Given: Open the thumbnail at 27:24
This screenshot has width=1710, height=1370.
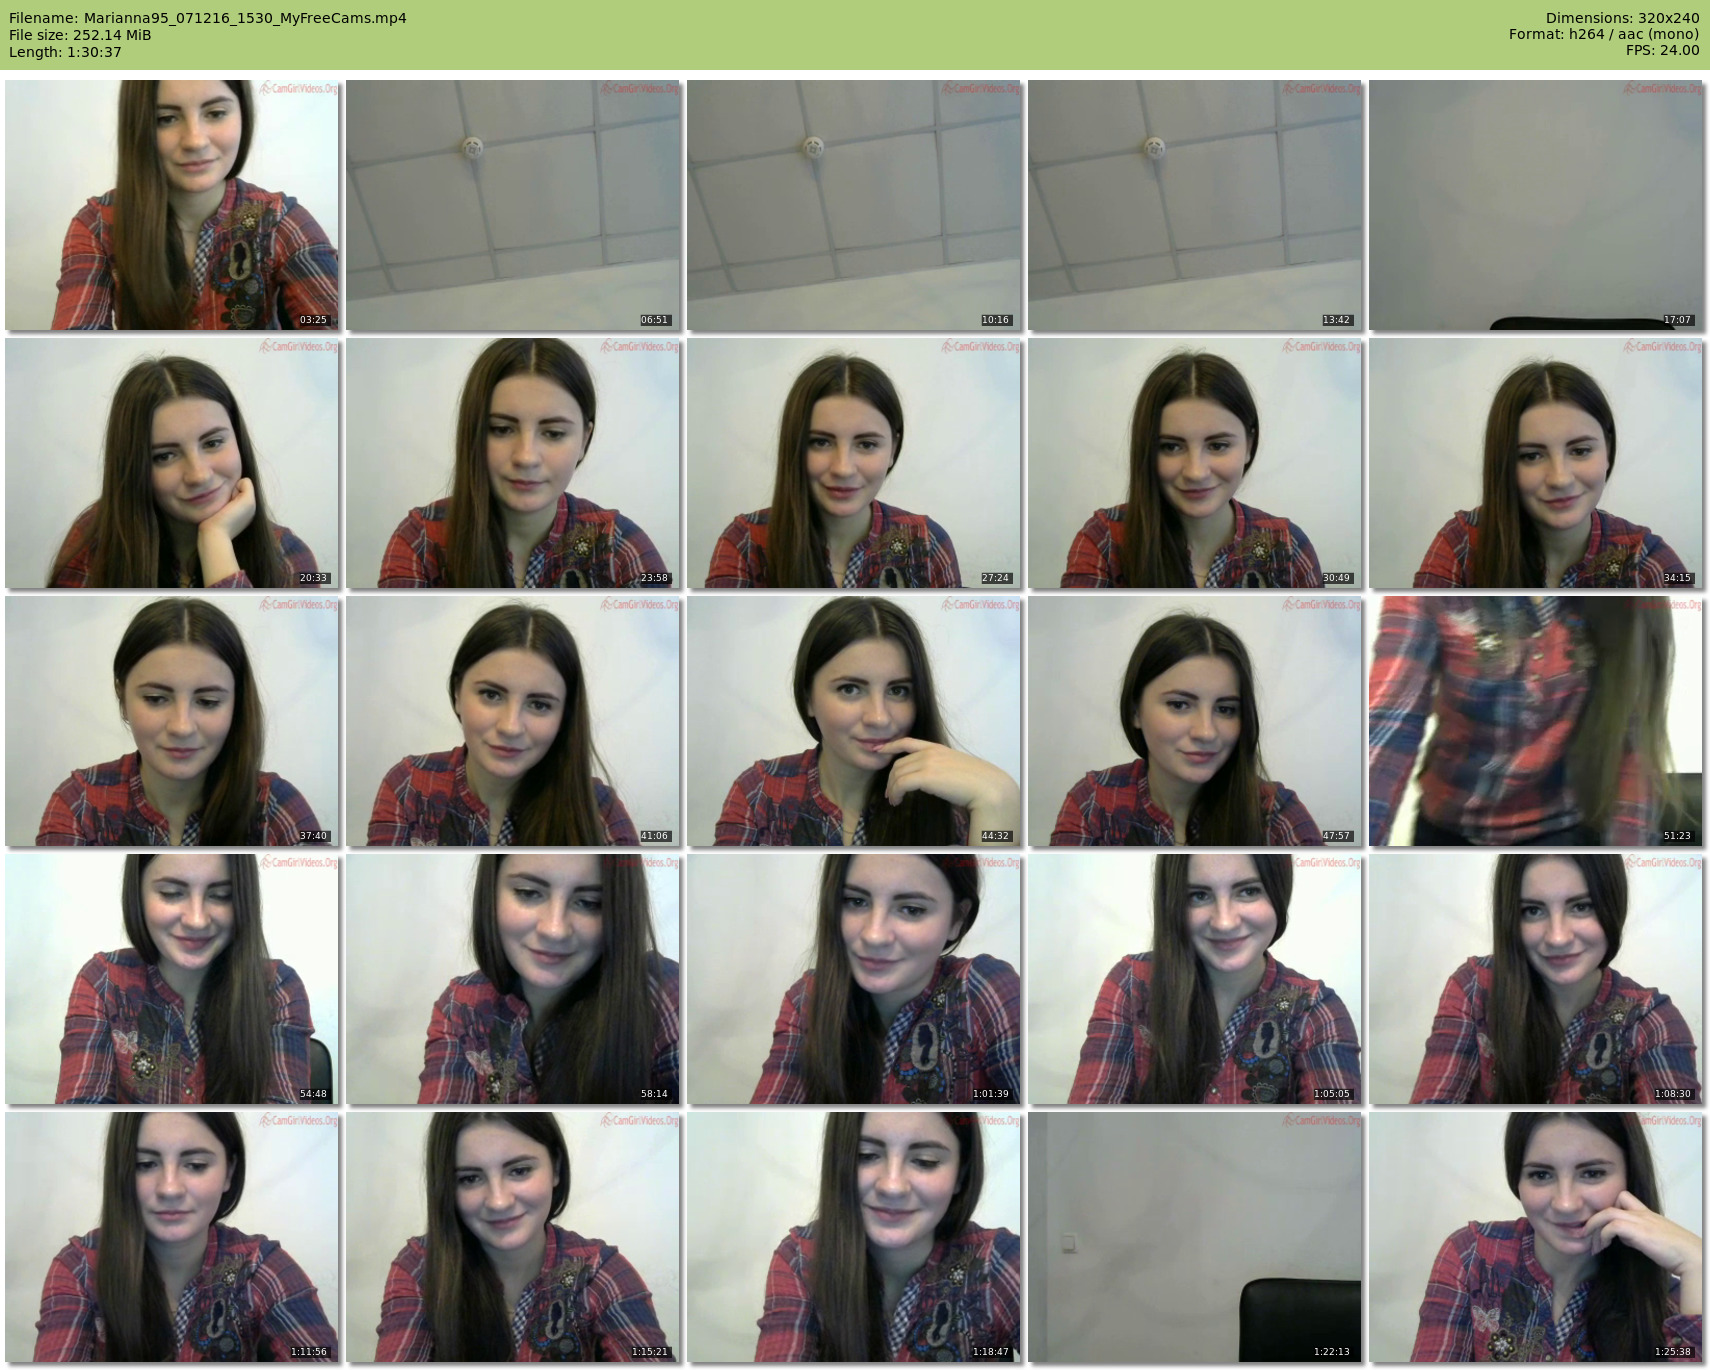Looking at the screenshot, I should (x=854, y=463).
